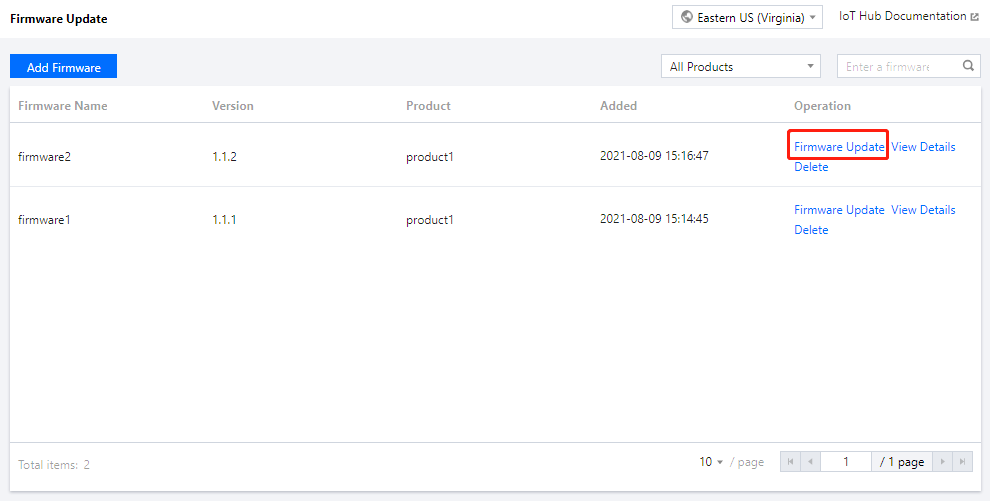Screen dimensions: 990x501
Task: Open the Eastern US (Virginia) region dropdown
Action: [749, 17]
